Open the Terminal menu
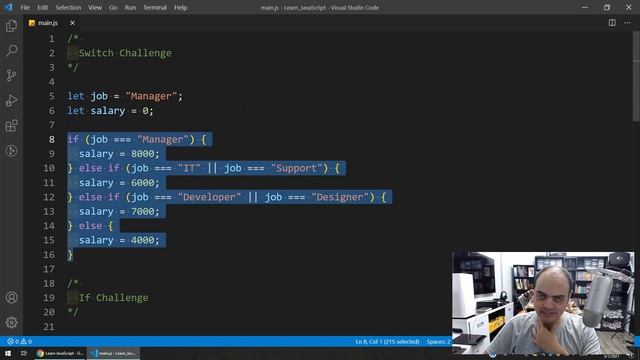640x360 pixels. coord(155,7)
